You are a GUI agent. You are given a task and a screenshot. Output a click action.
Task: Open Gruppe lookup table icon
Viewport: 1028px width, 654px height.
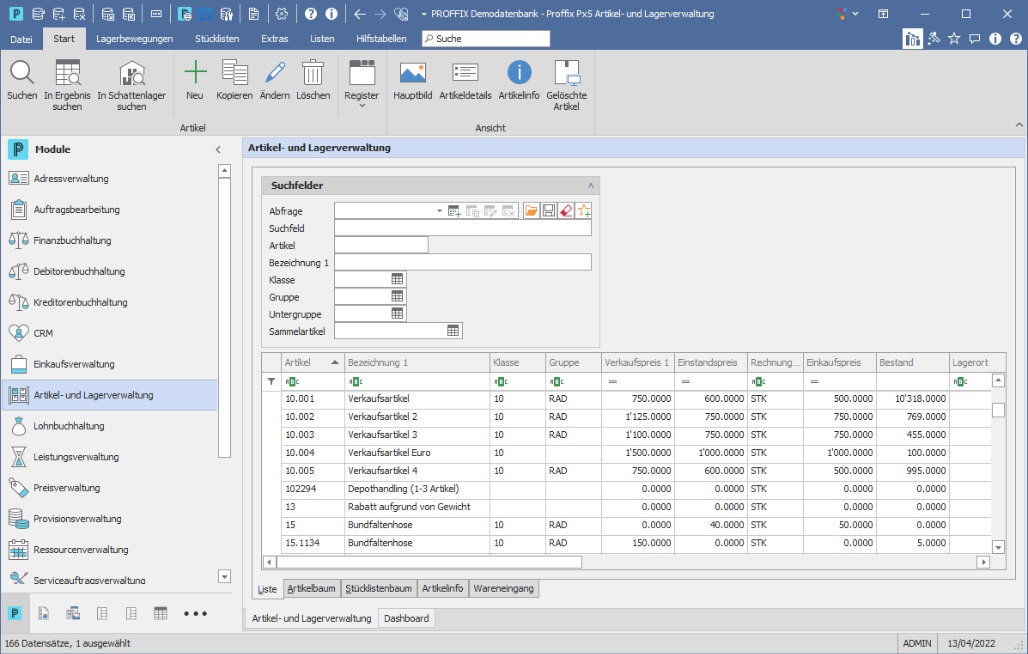[x=397, y=296]
